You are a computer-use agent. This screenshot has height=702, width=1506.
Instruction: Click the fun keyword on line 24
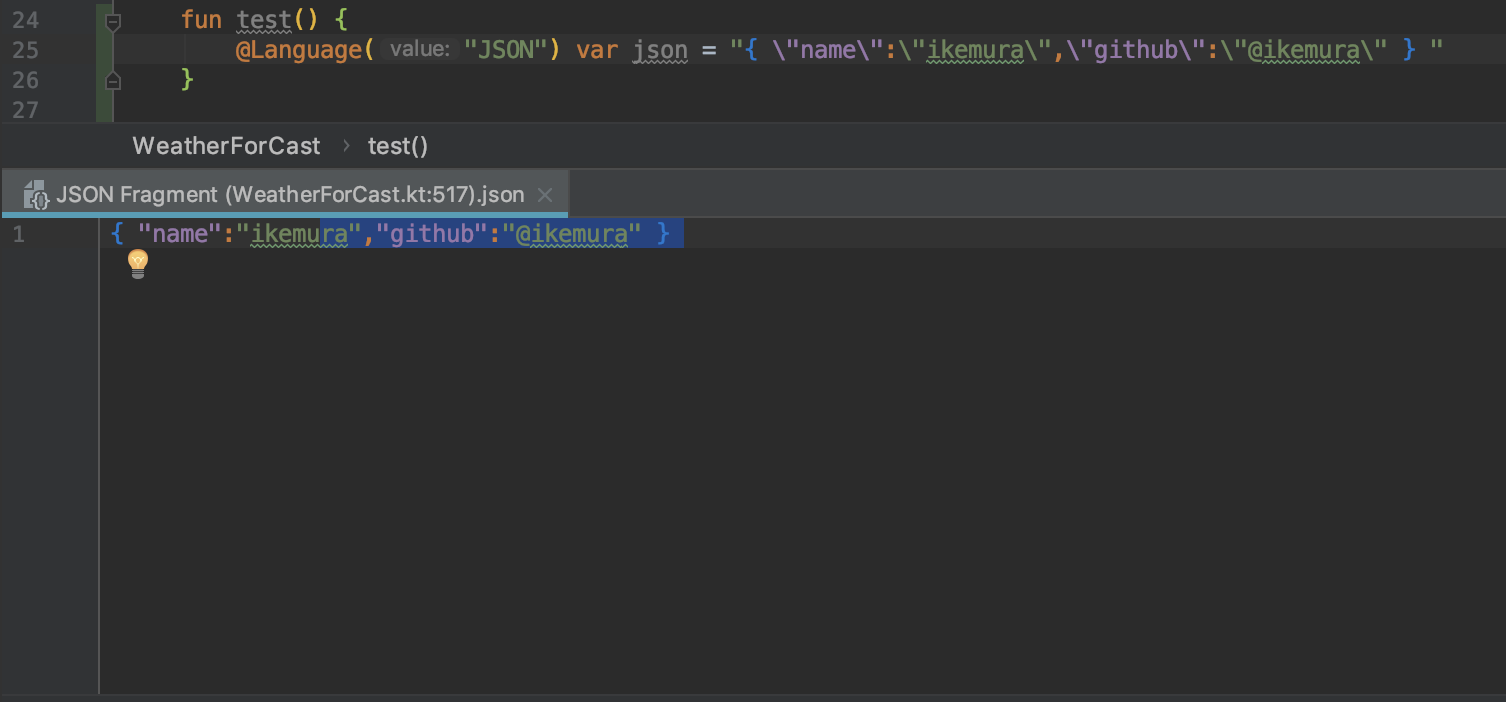coord(201,19)
